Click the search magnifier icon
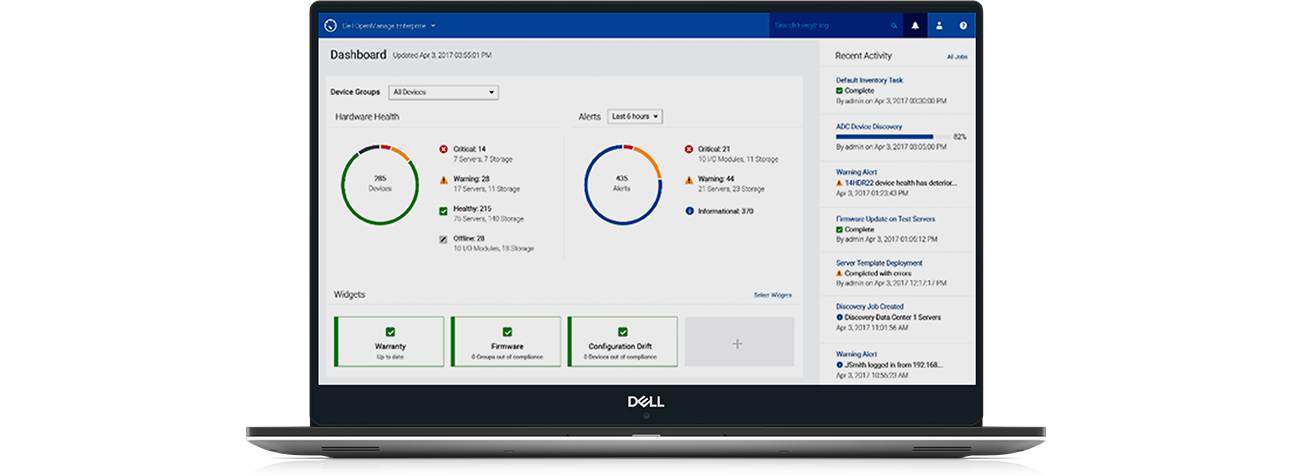1293x476 pixels. [x=894, y=26]
